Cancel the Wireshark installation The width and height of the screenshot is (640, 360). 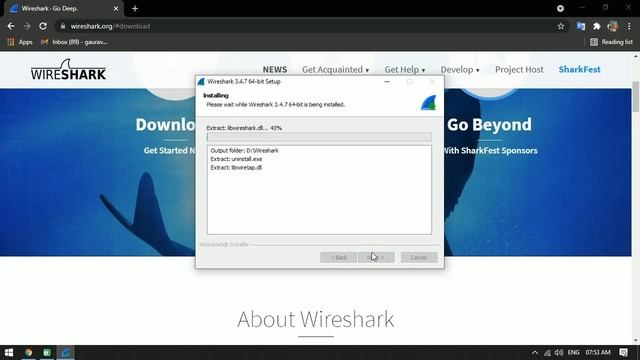[419, 257]
